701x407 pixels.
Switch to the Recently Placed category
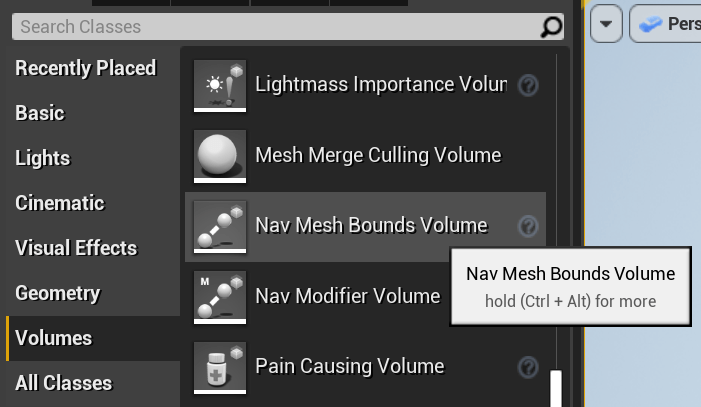pos(86,68)
